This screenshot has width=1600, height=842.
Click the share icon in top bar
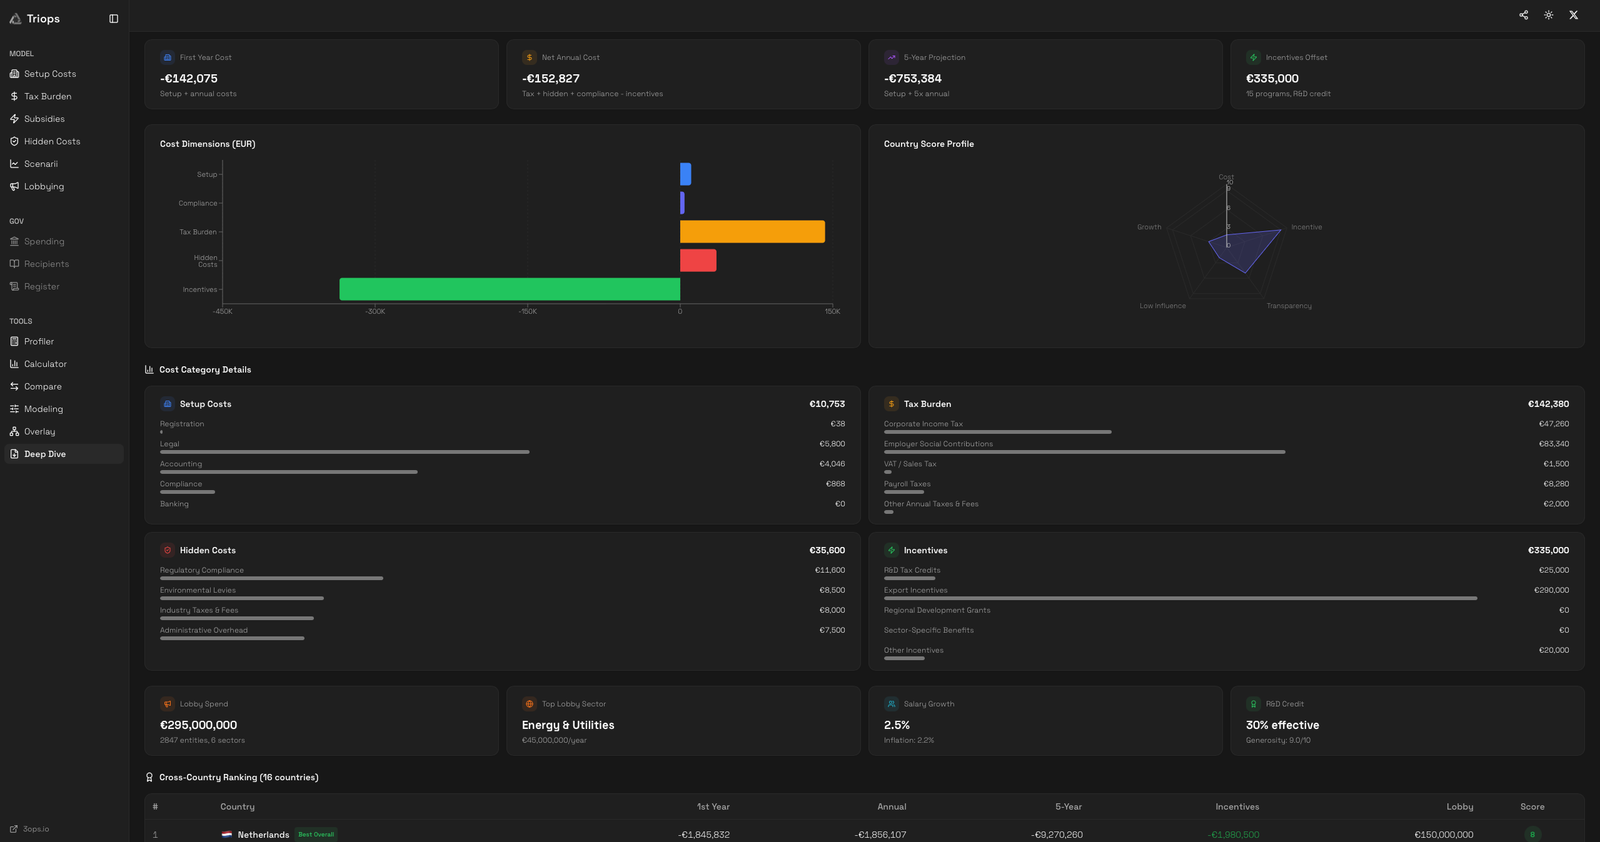coord(1523,15)
